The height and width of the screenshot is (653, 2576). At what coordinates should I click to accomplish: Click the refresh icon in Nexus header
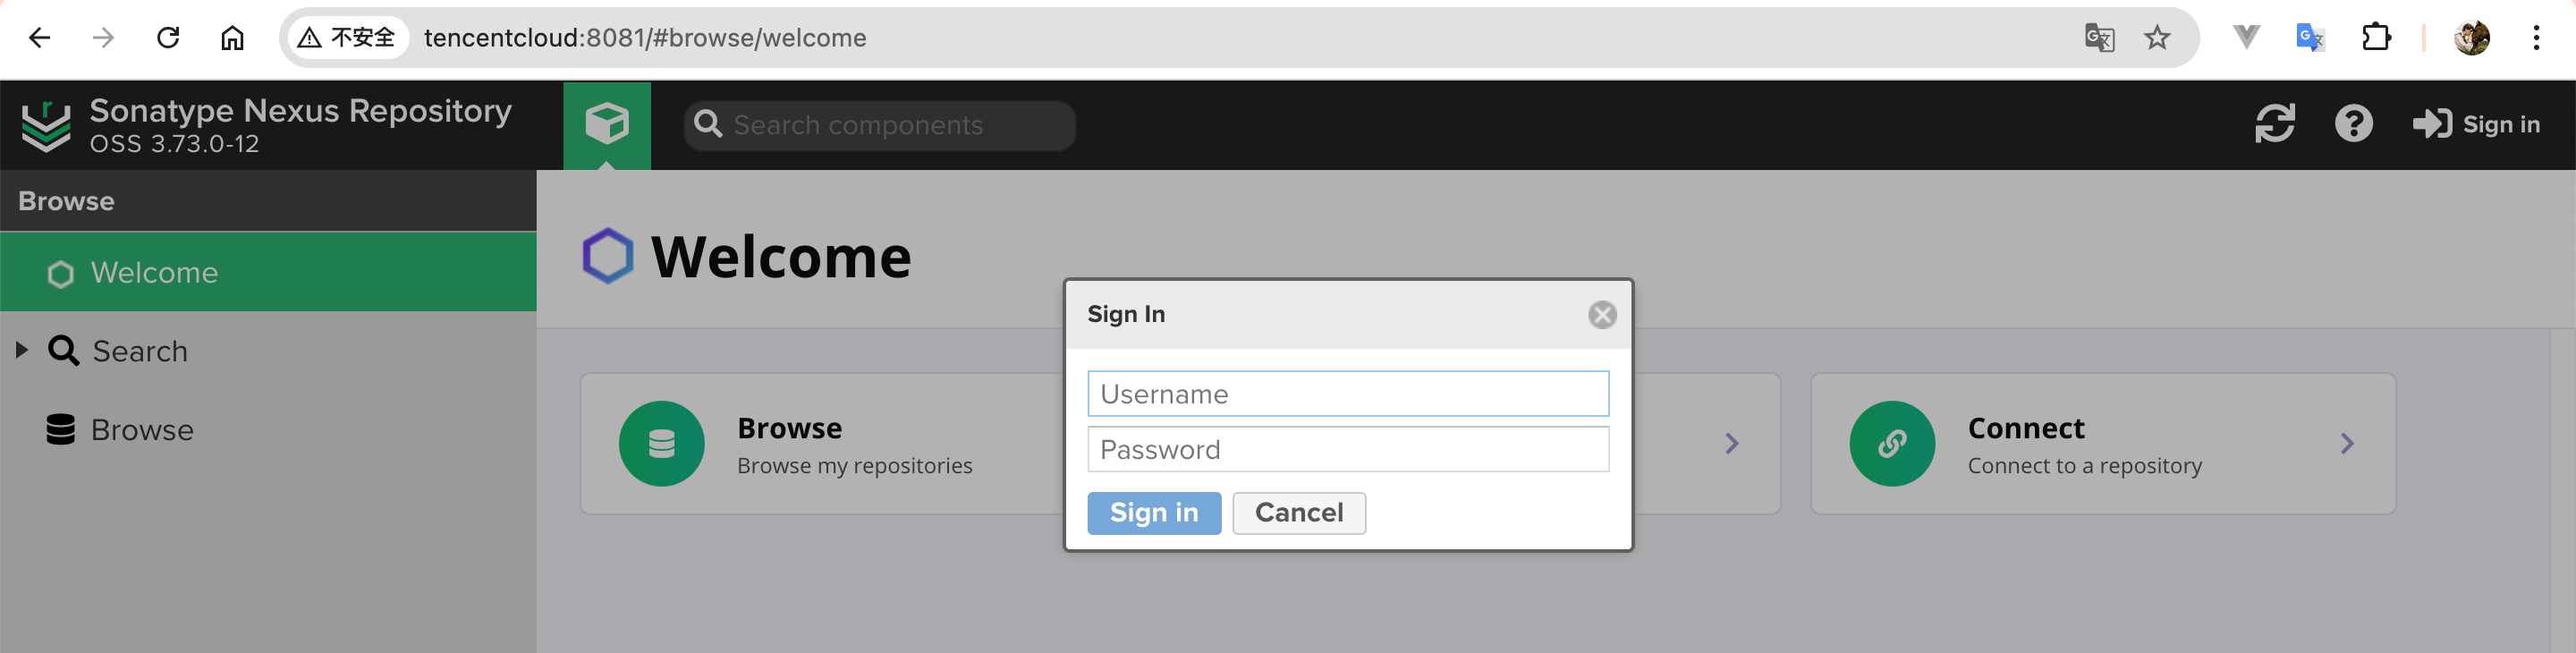(2274, 125)
